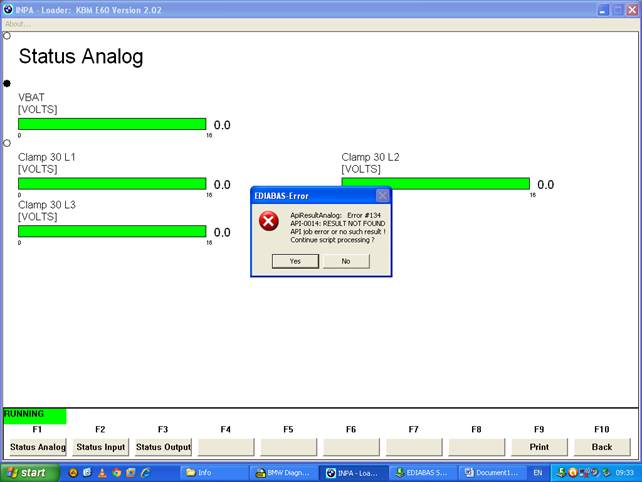Click No in the EDIABAS-Error dialog
The image size is (642, 482).
pos(346,261)
